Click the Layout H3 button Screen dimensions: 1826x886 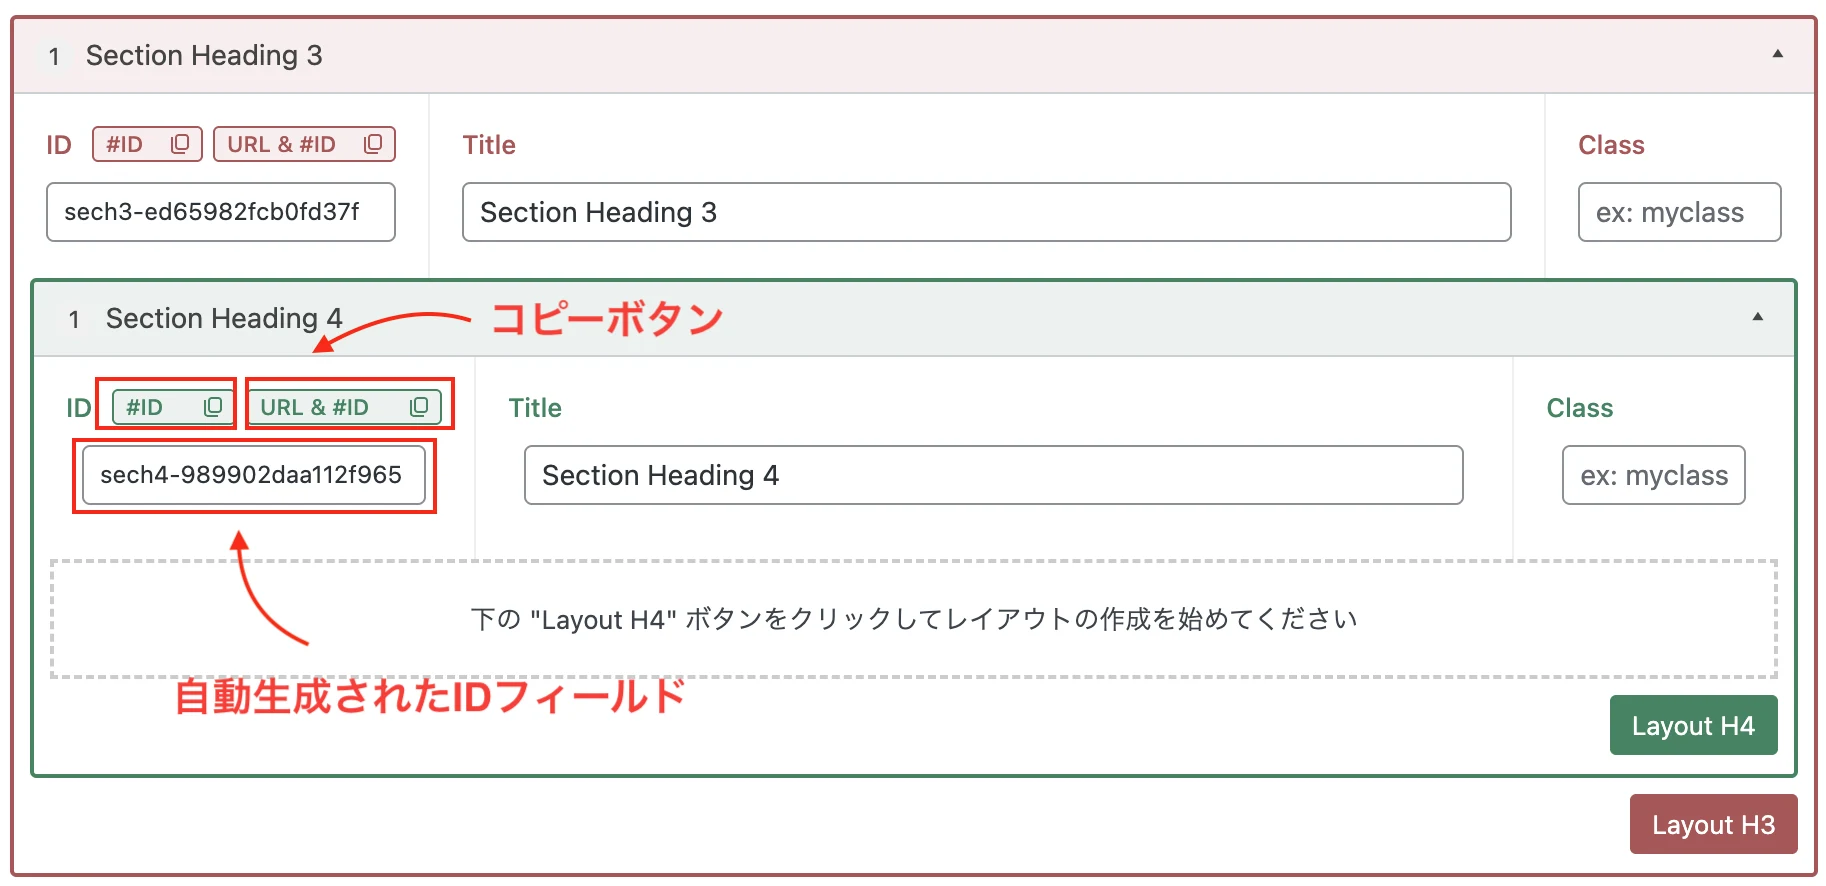(1713, 824)
